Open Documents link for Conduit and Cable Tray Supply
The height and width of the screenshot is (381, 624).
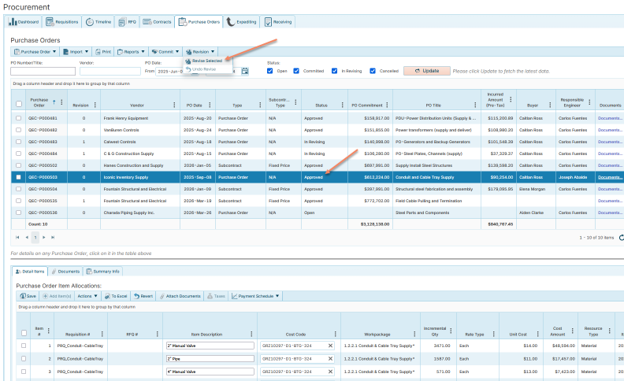(x=610, y=177)
